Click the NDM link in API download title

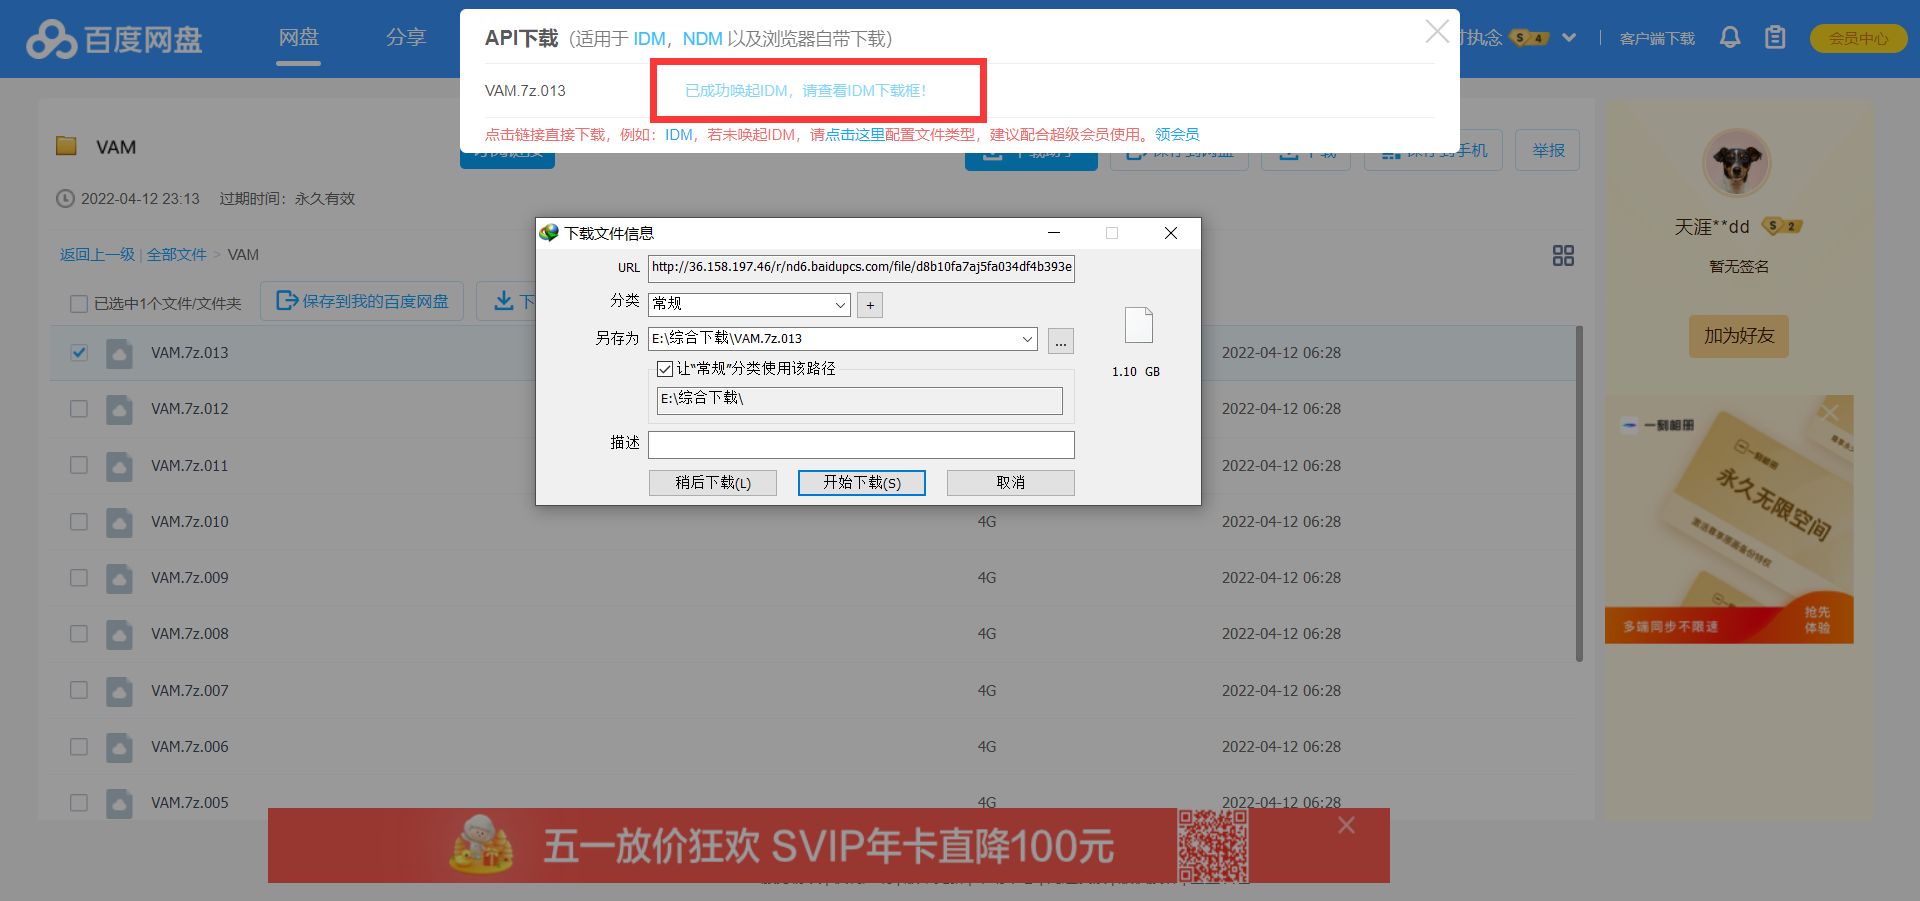click(x=702, y=39)
